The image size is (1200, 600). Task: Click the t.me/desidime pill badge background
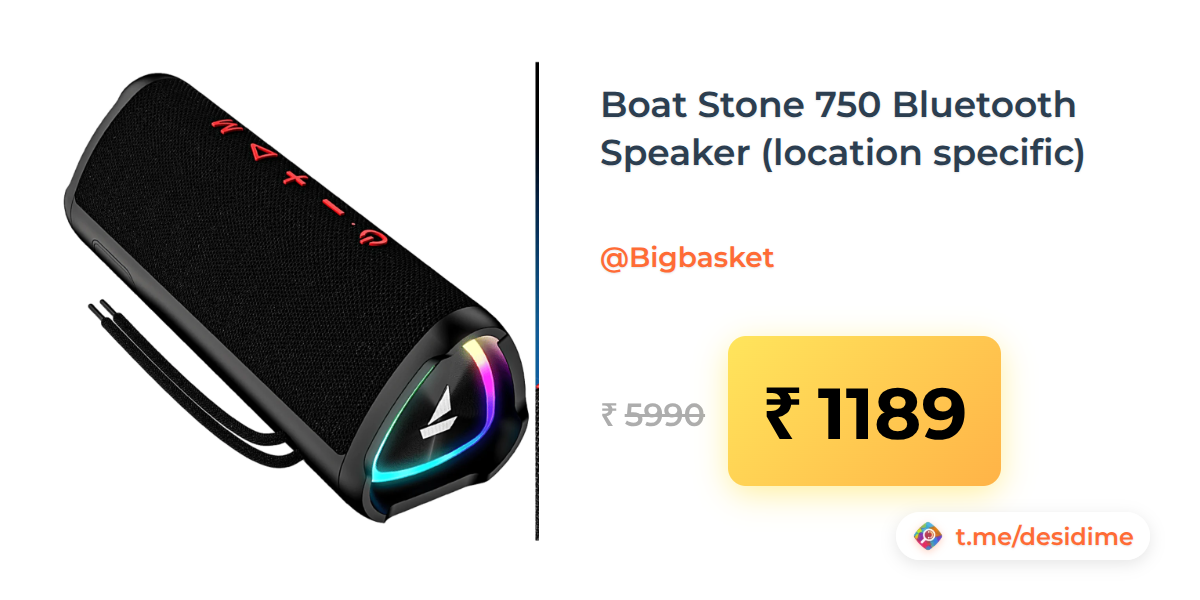(x=1023, y=537)
